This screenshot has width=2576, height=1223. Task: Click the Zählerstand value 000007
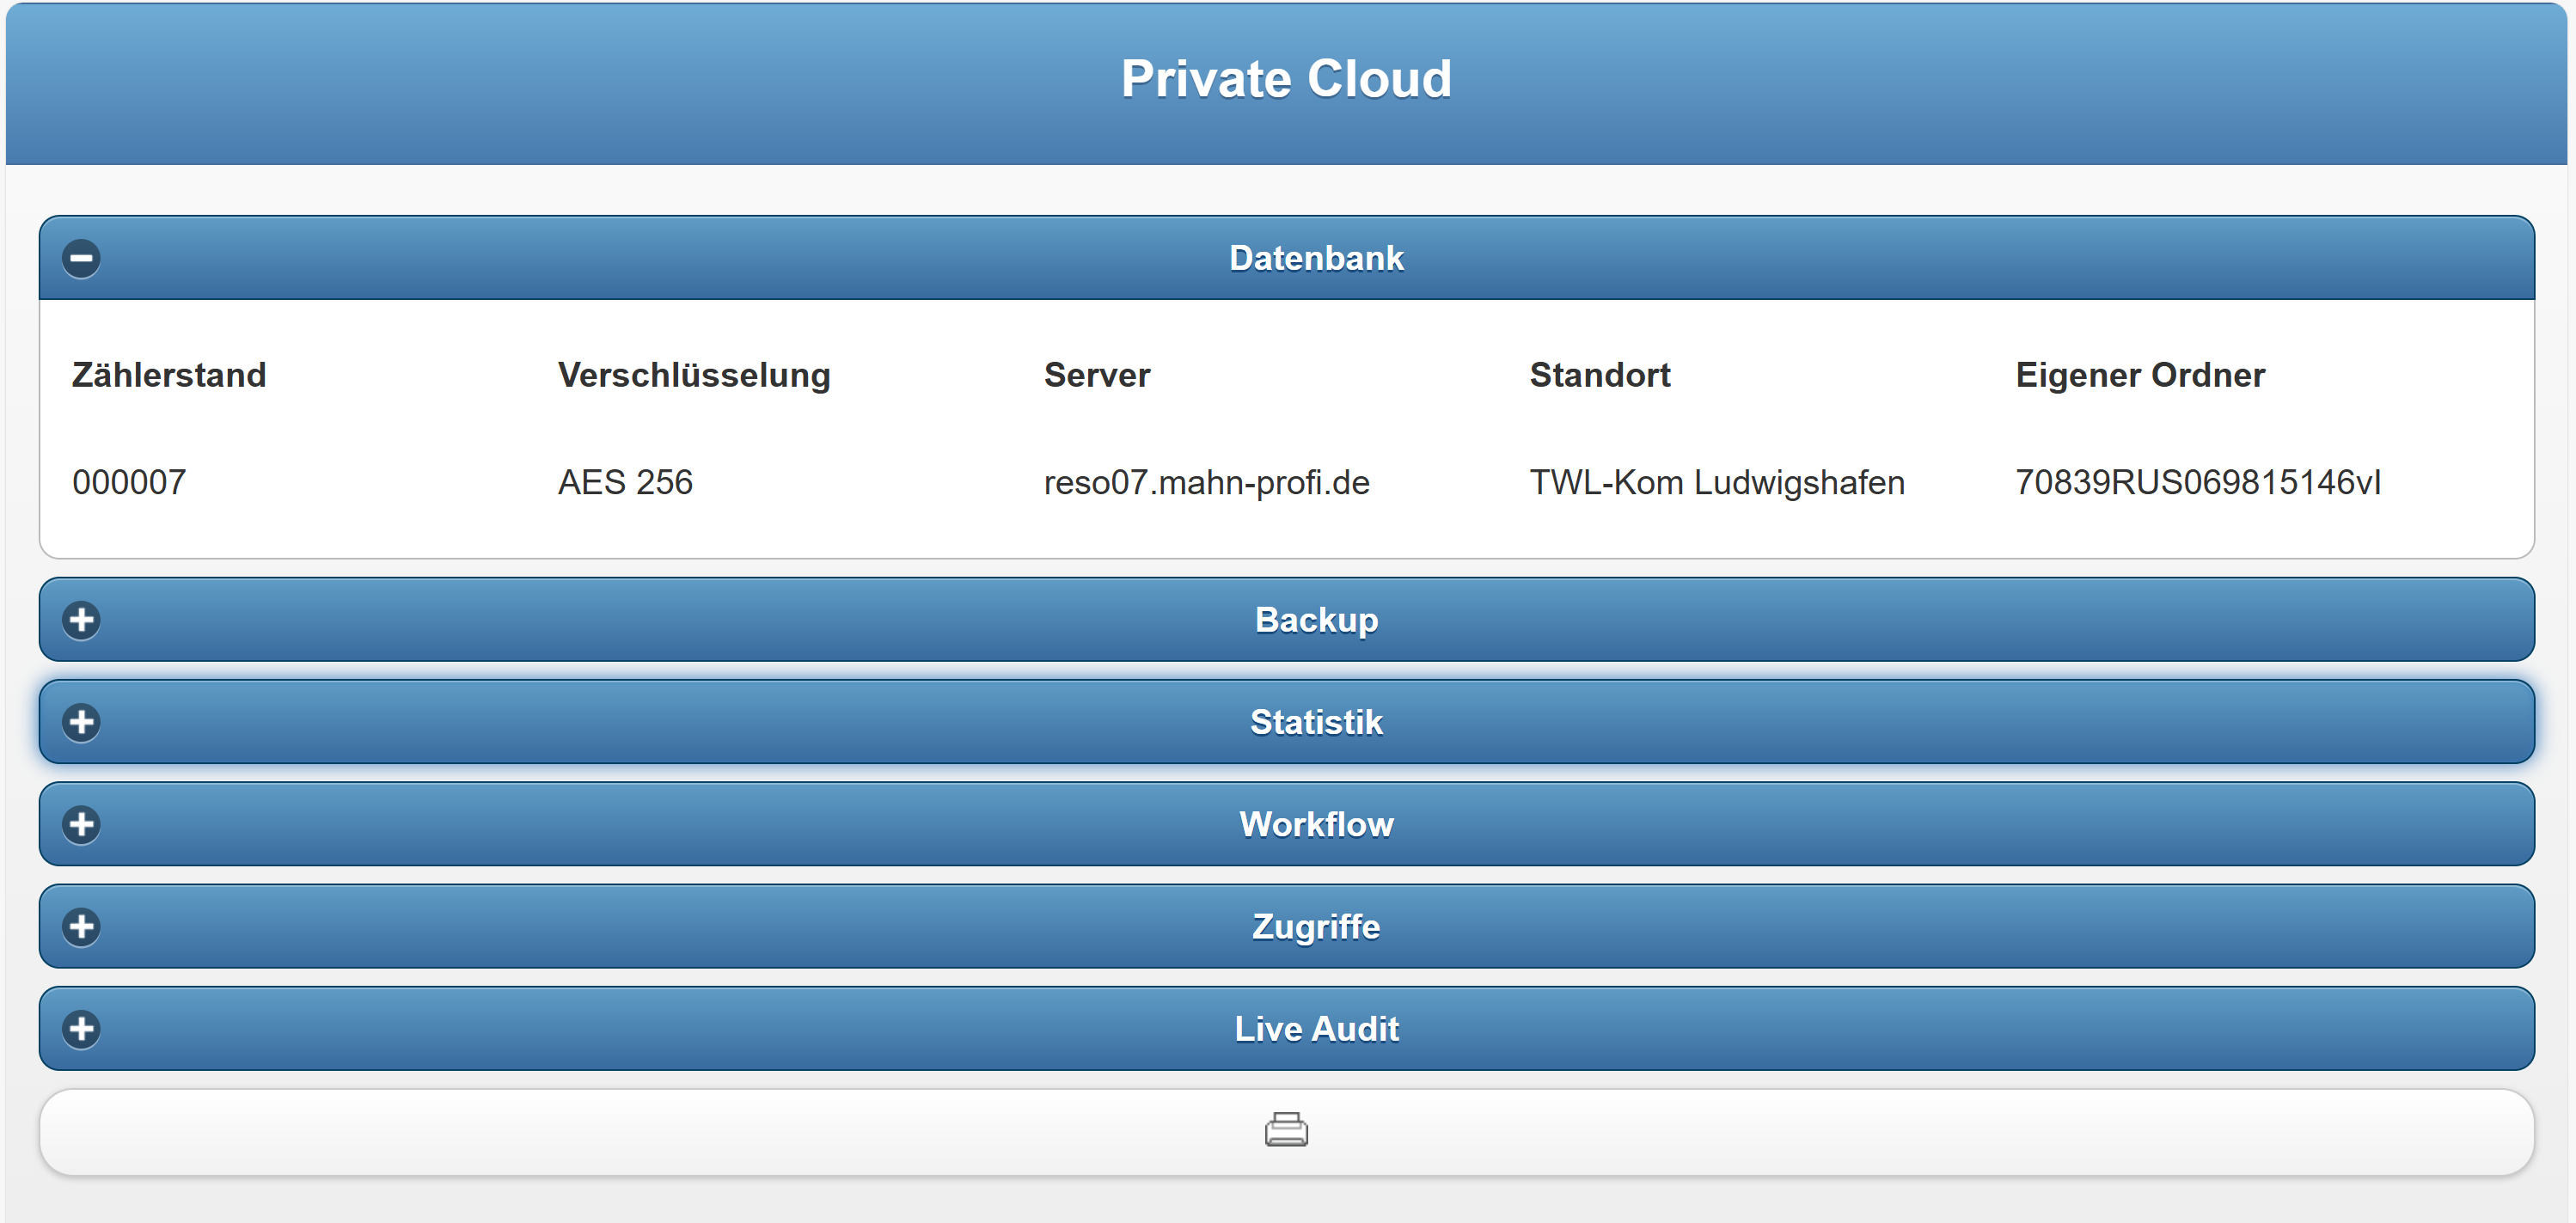tap(129, 483)
